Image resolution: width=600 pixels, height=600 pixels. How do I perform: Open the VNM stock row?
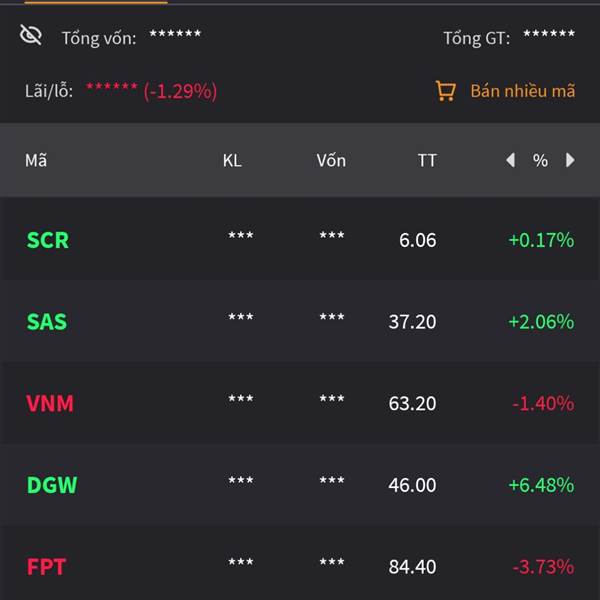50,404
